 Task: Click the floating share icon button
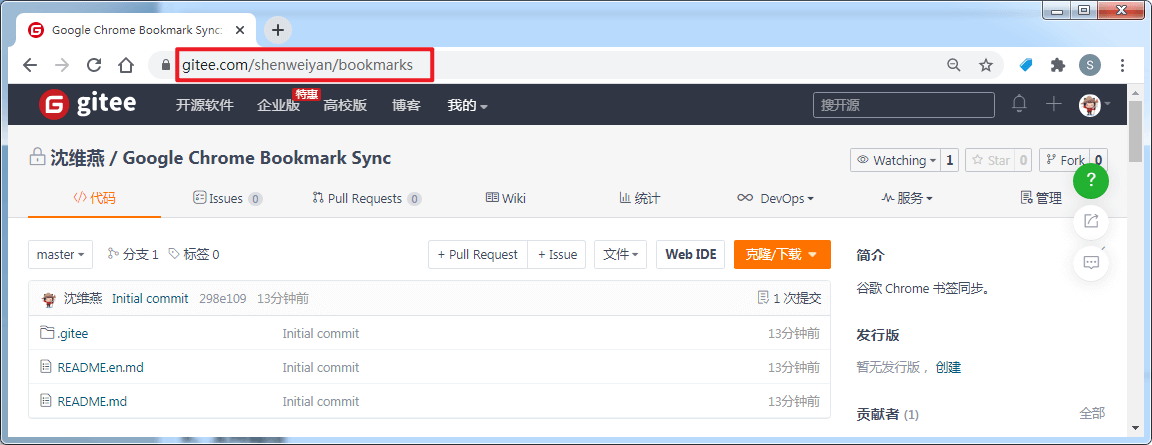click(x=1091, y=220)
